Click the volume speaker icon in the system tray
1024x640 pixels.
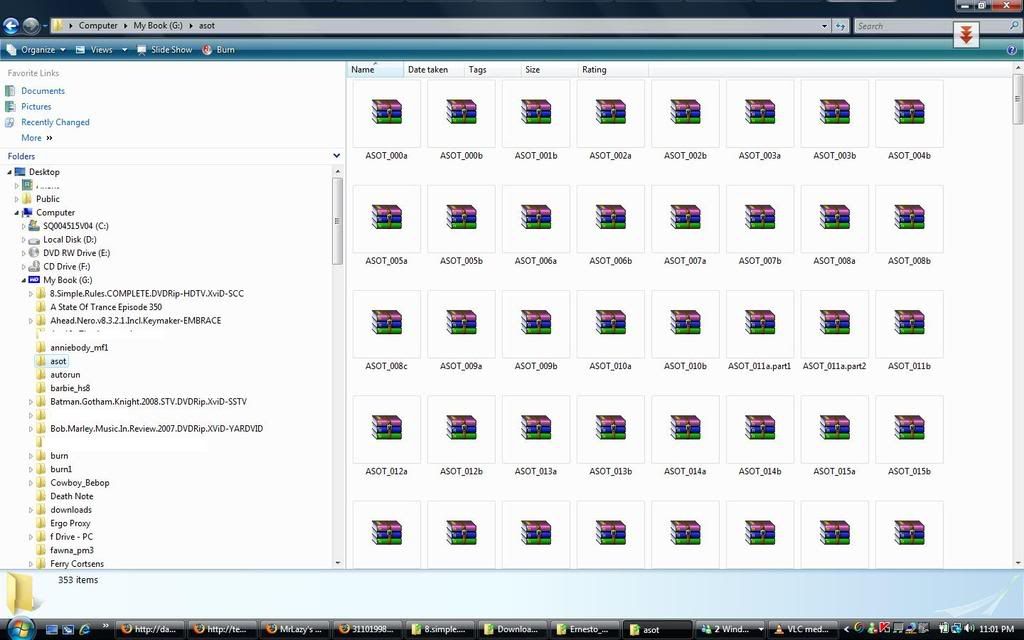click(968, 629)
